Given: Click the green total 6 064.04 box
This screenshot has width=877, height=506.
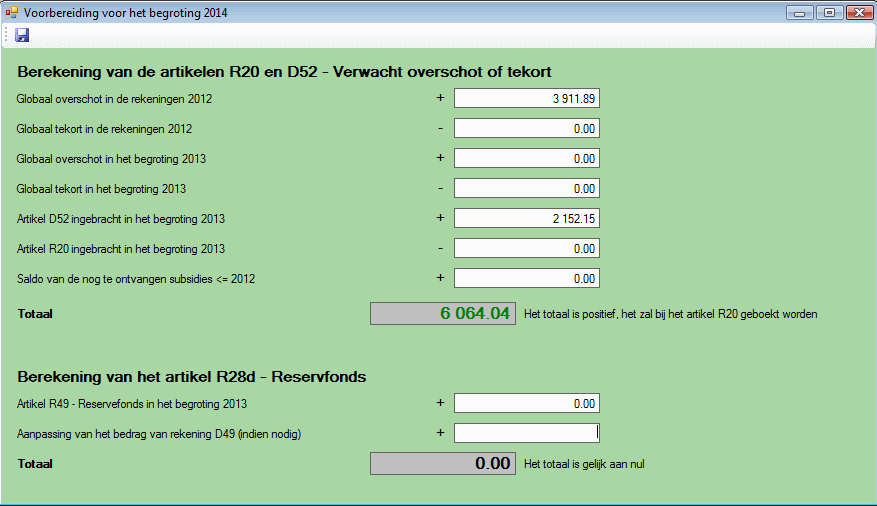Looking at the screenshot, I should [443, 314].
